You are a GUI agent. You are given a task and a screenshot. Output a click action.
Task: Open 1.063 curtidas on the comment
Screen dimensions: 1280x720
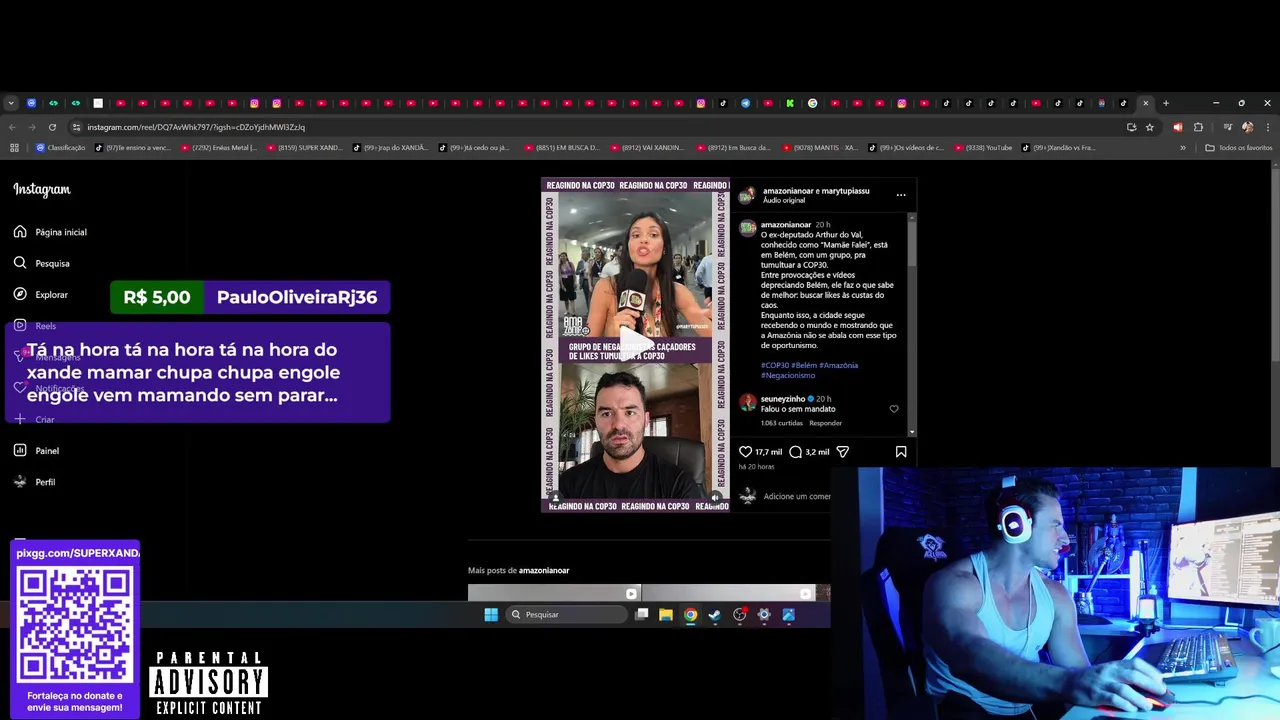782,423
